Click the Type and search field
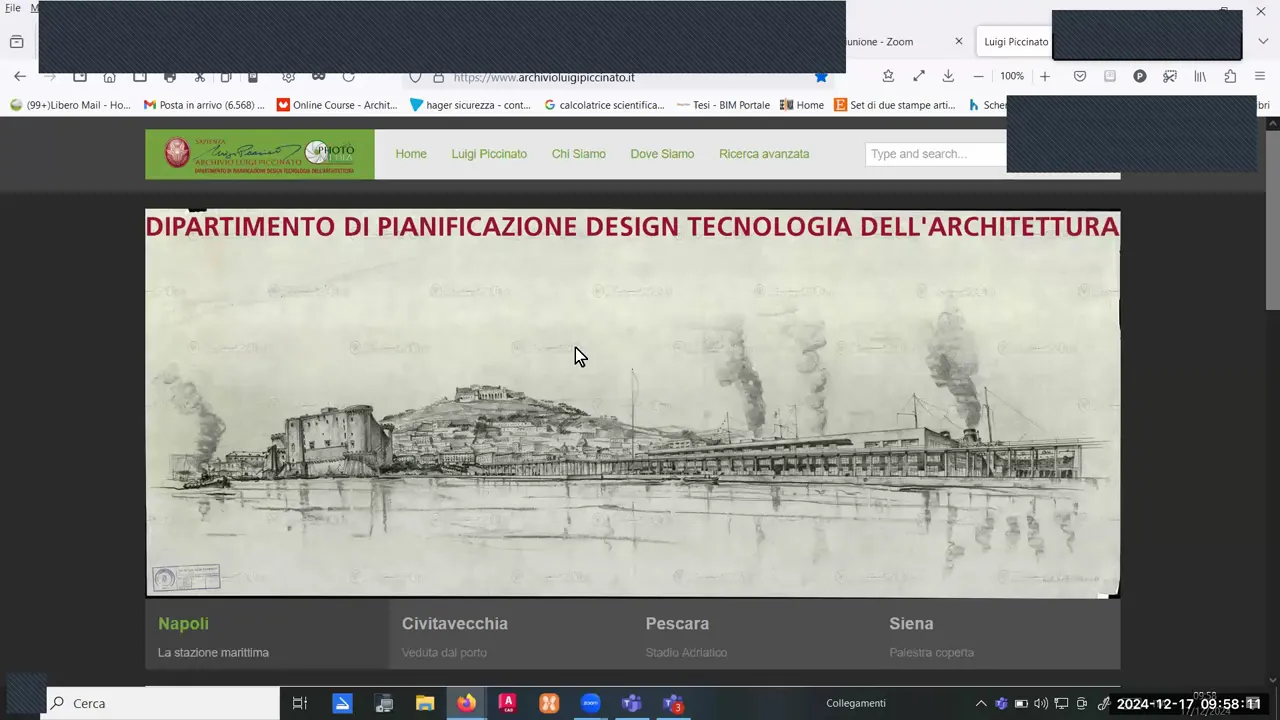Image resolution: width=1280 pixels, height=720 pixels. pyautogui.click(x=936, y=154)
